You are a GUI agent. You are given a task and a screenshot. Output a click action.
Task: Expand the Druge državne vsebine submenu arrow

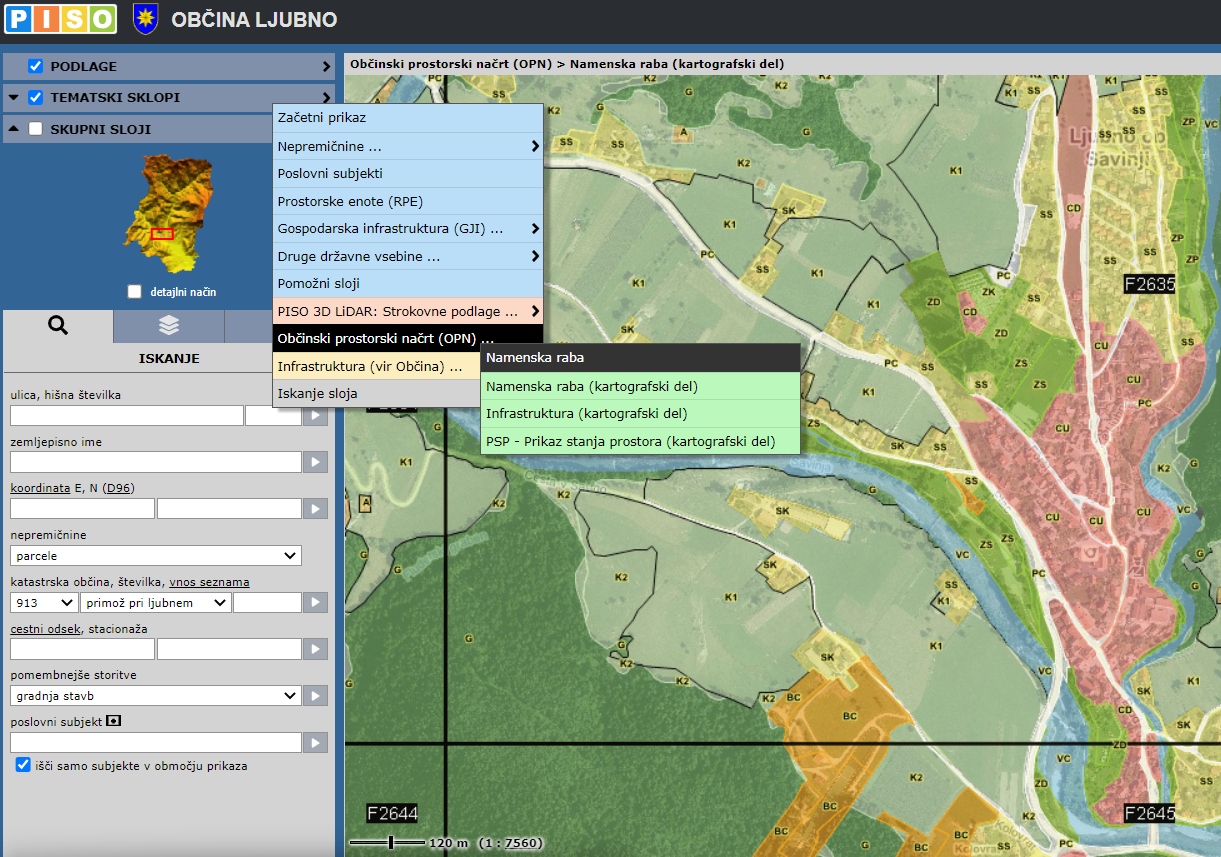[535, 257]
